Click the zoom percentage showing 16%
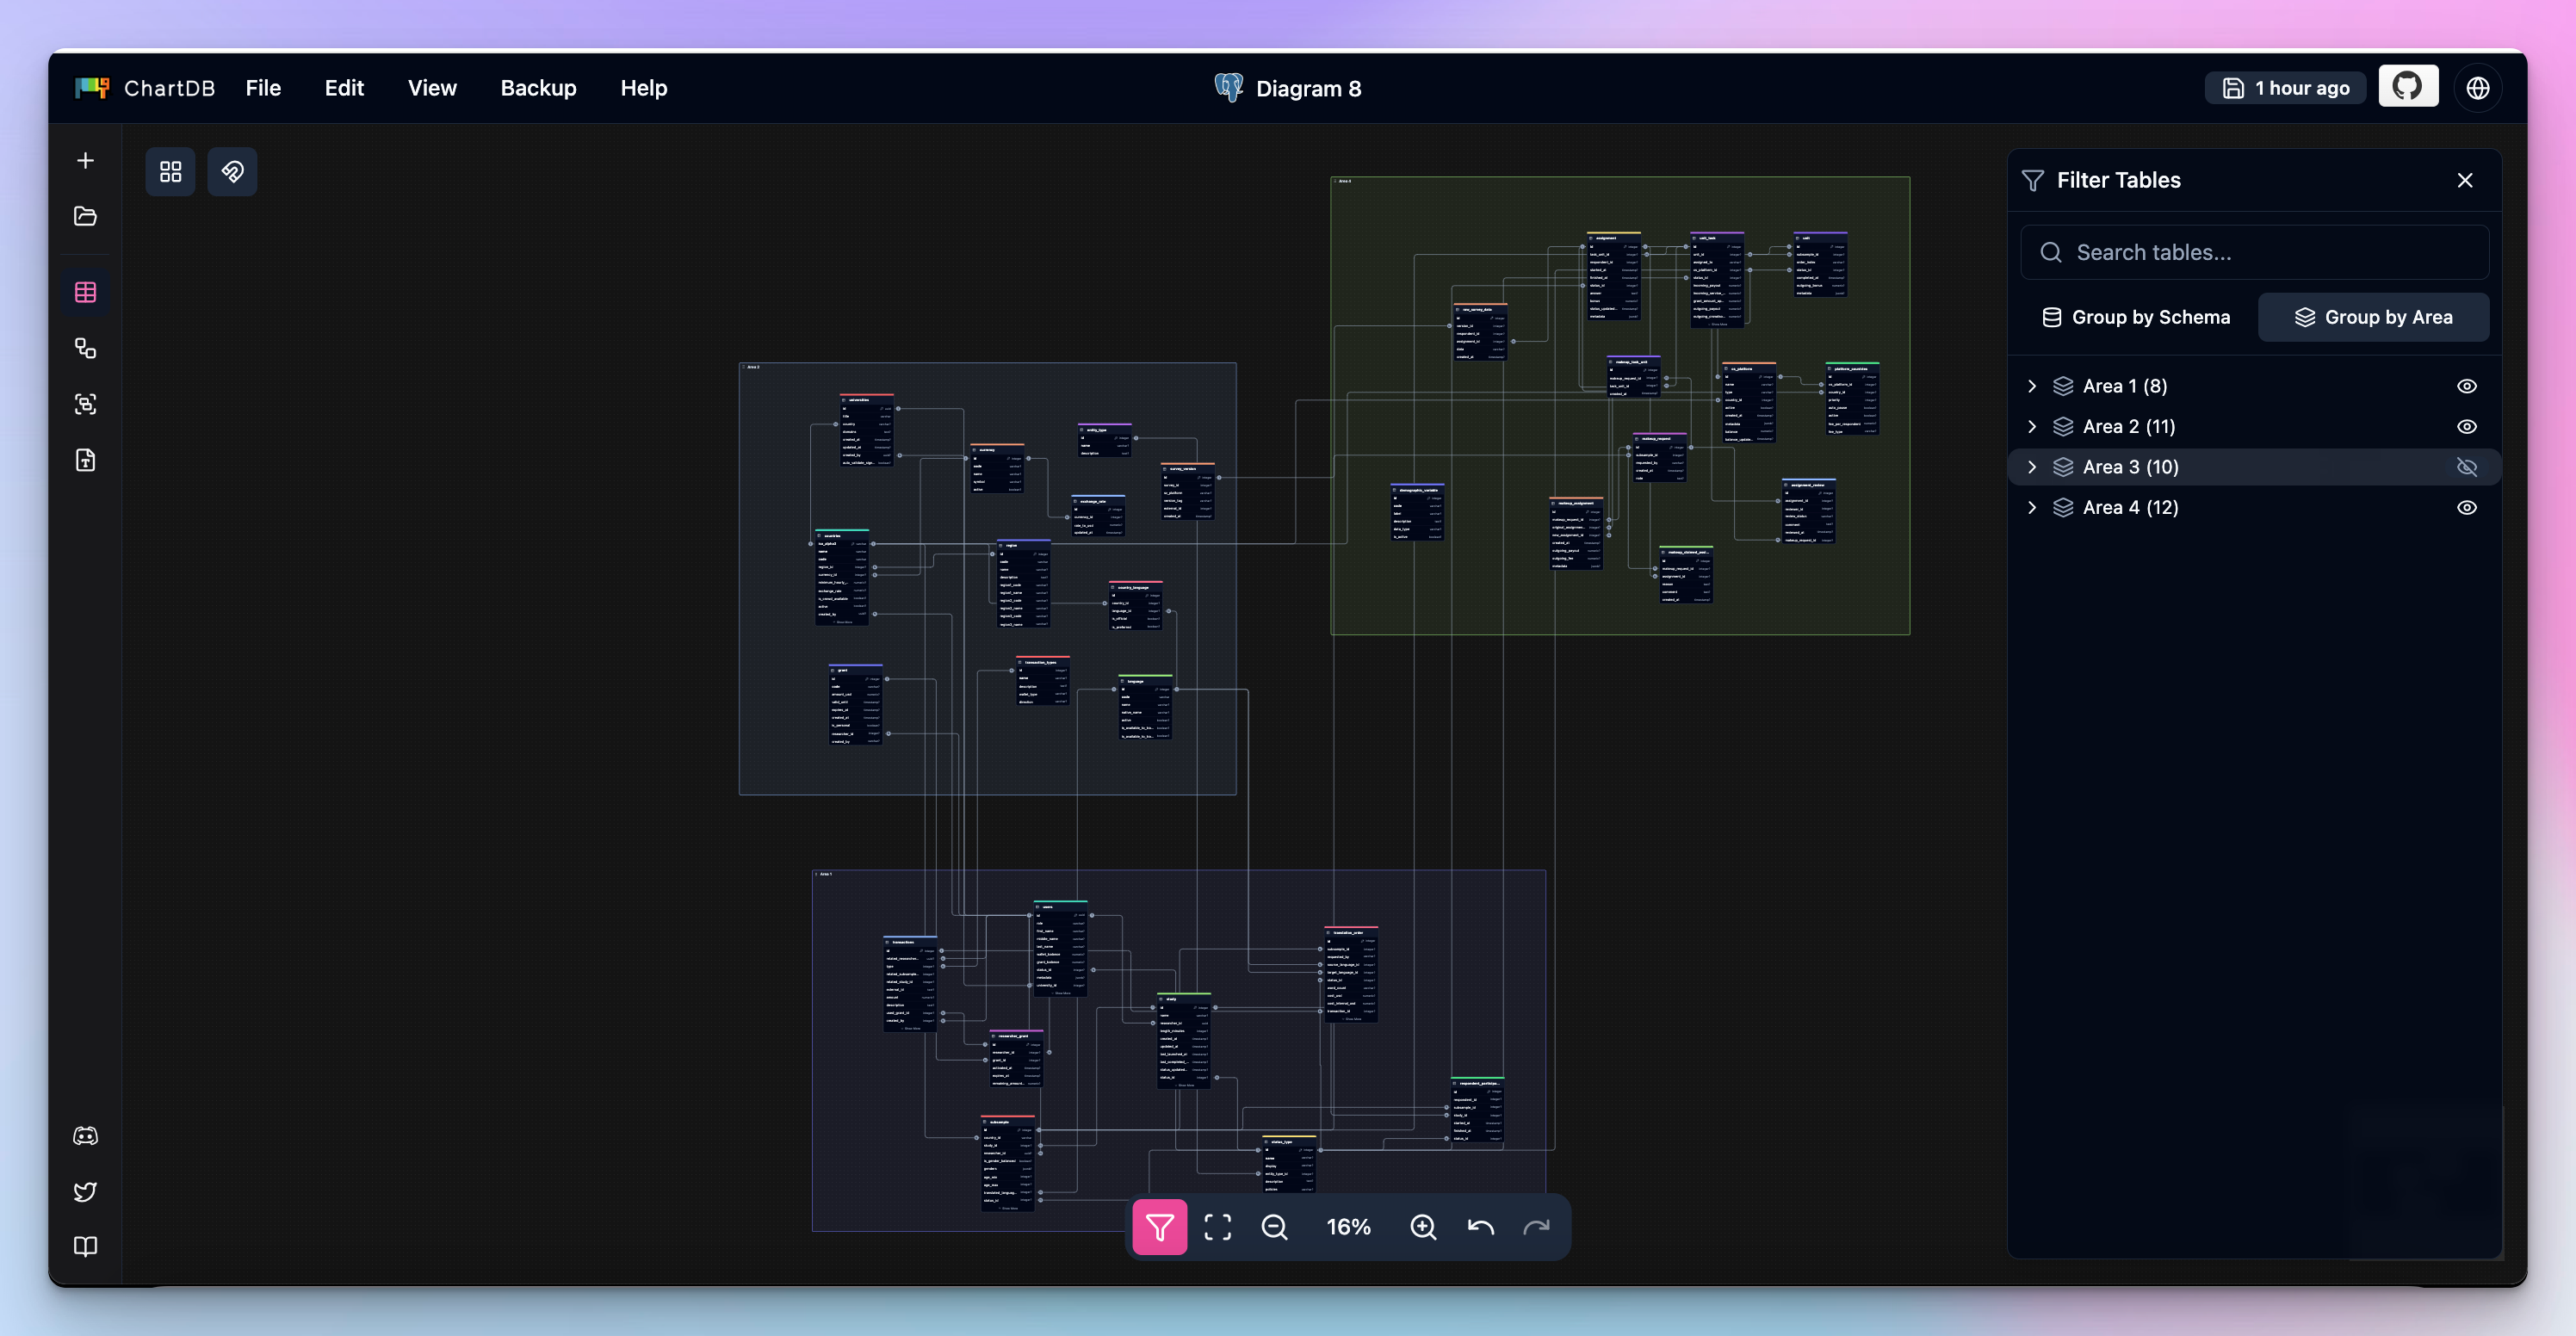This screenshot has width=2576, height=1336. tap(1347, 1227)
